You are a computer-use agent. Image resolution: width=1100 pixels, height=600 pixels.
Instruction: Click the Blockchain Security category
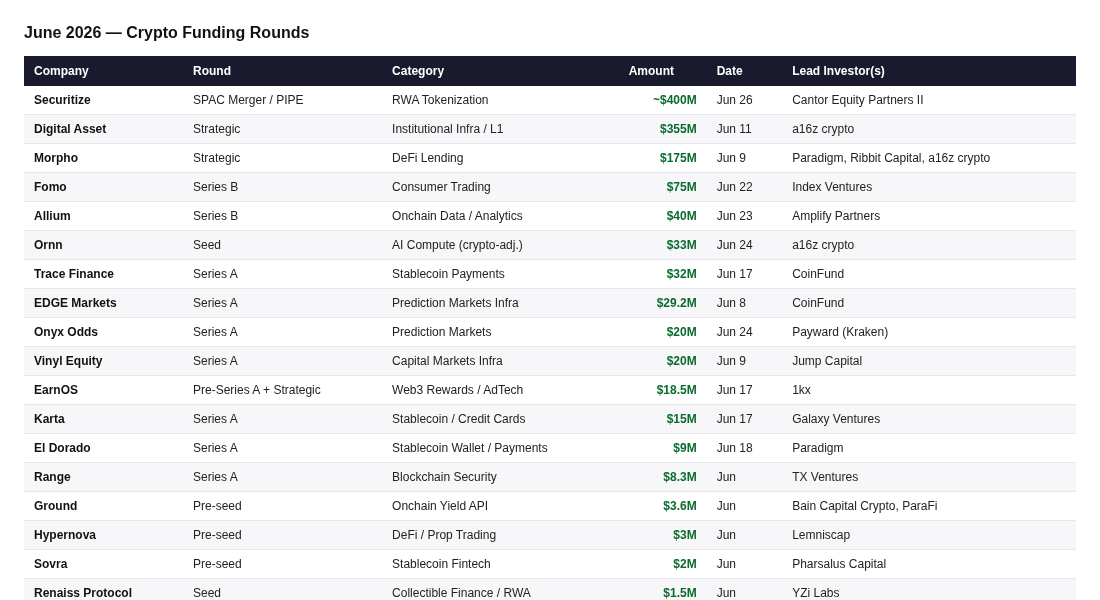(x=444, y=477)
